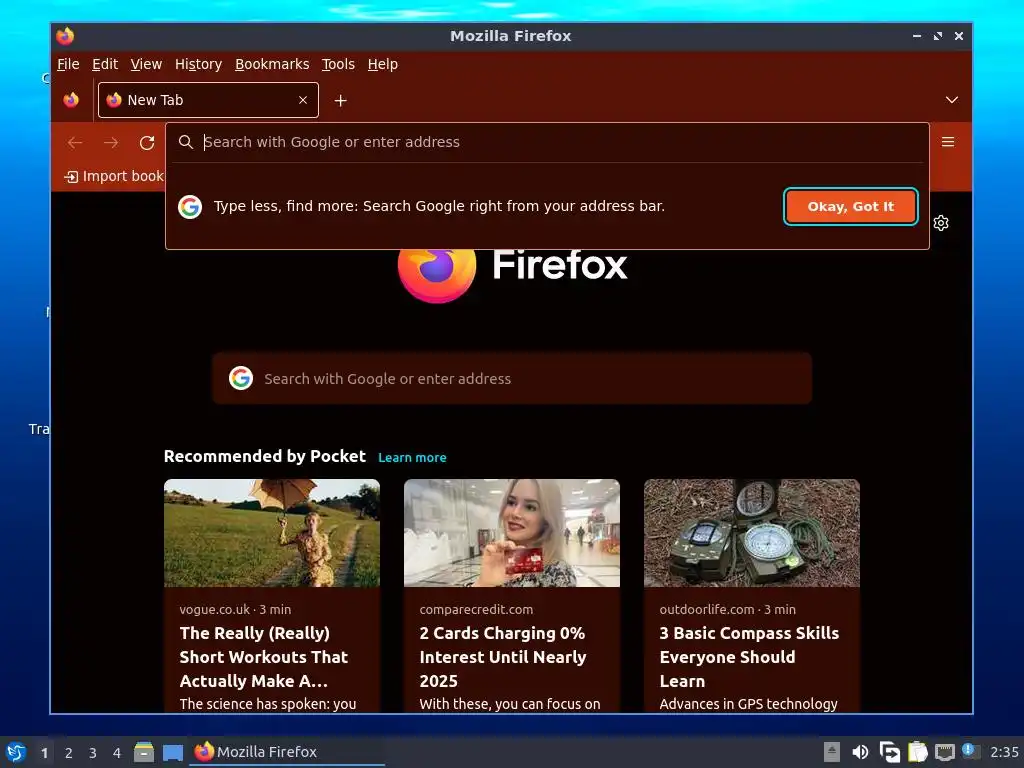Screen dimensions: 1024x768
Task: Click the show desktop taskbar icon
Action: pos(173,752)
